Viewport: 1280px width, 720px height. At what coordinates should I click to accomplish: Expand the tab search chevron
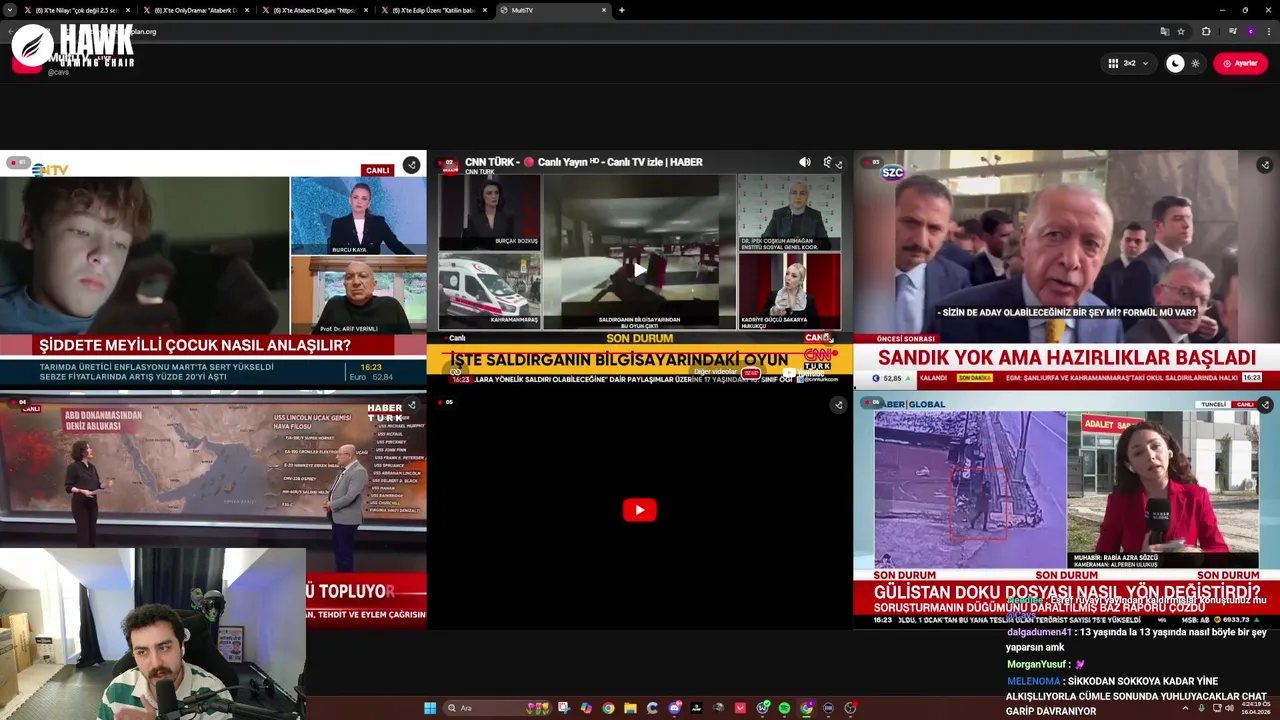click(x=9, y=10)
